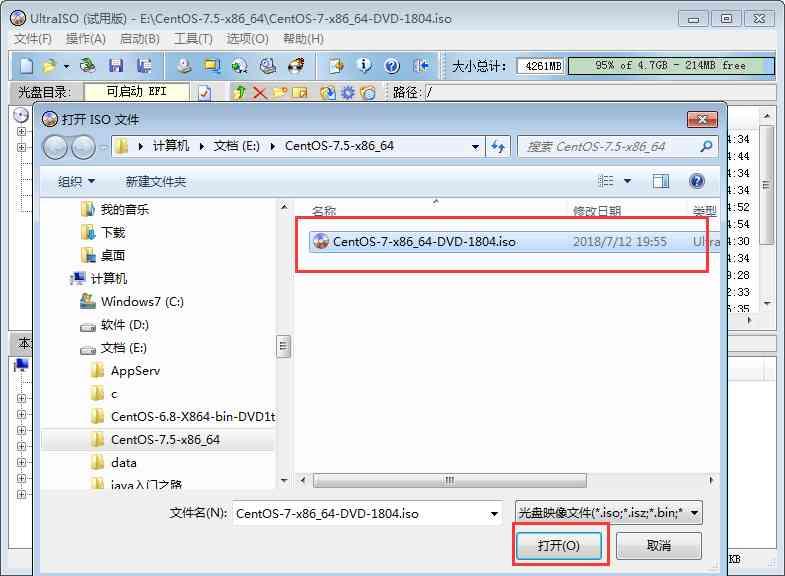This screenshot has width=785, height=576.
Task: Click the New file toolbar icon
Action: 27,66
